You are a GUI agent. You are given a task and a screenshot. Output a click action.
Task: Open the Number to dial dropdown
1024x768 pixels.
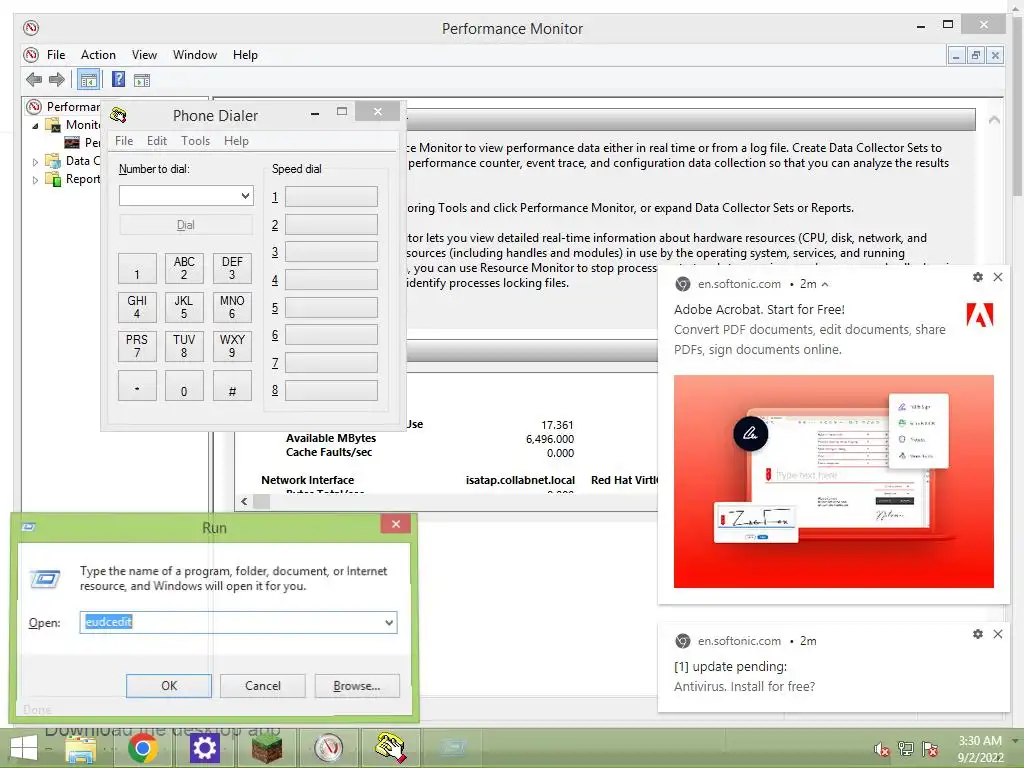click(246, 195)
